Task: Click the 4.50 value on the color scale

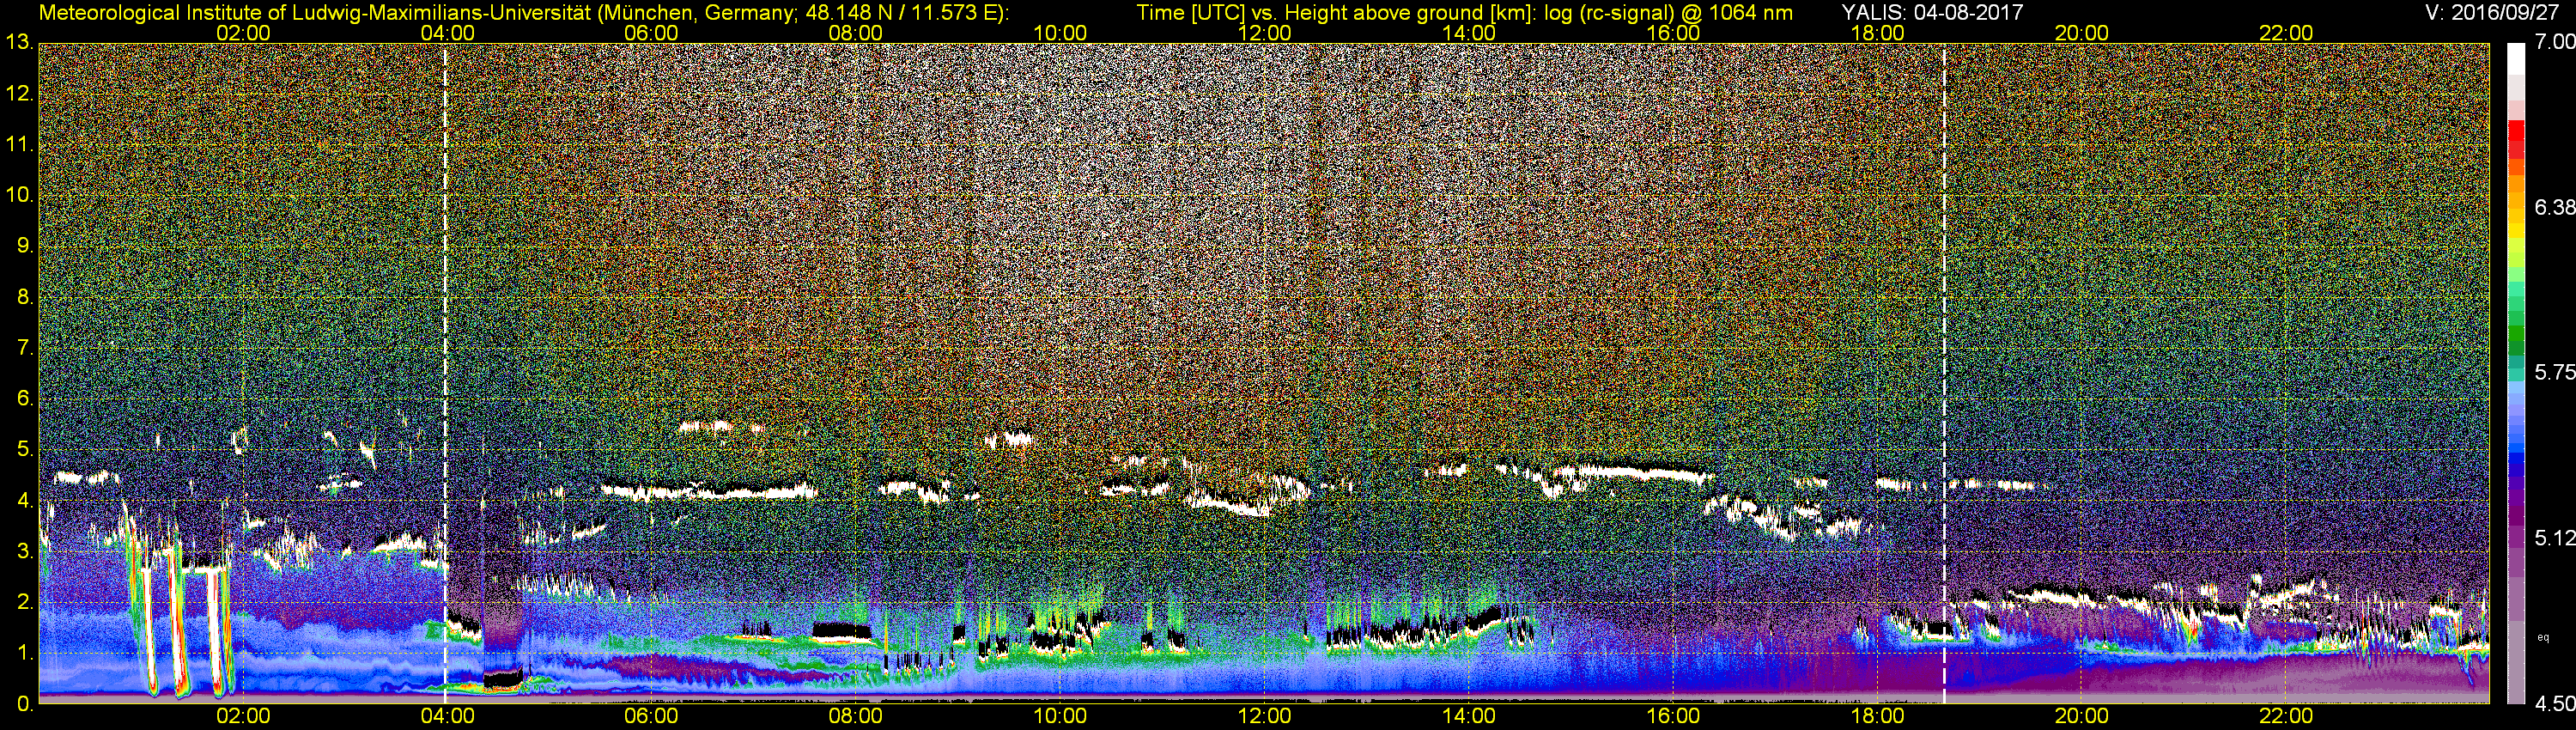Action: coord(2555,704)
